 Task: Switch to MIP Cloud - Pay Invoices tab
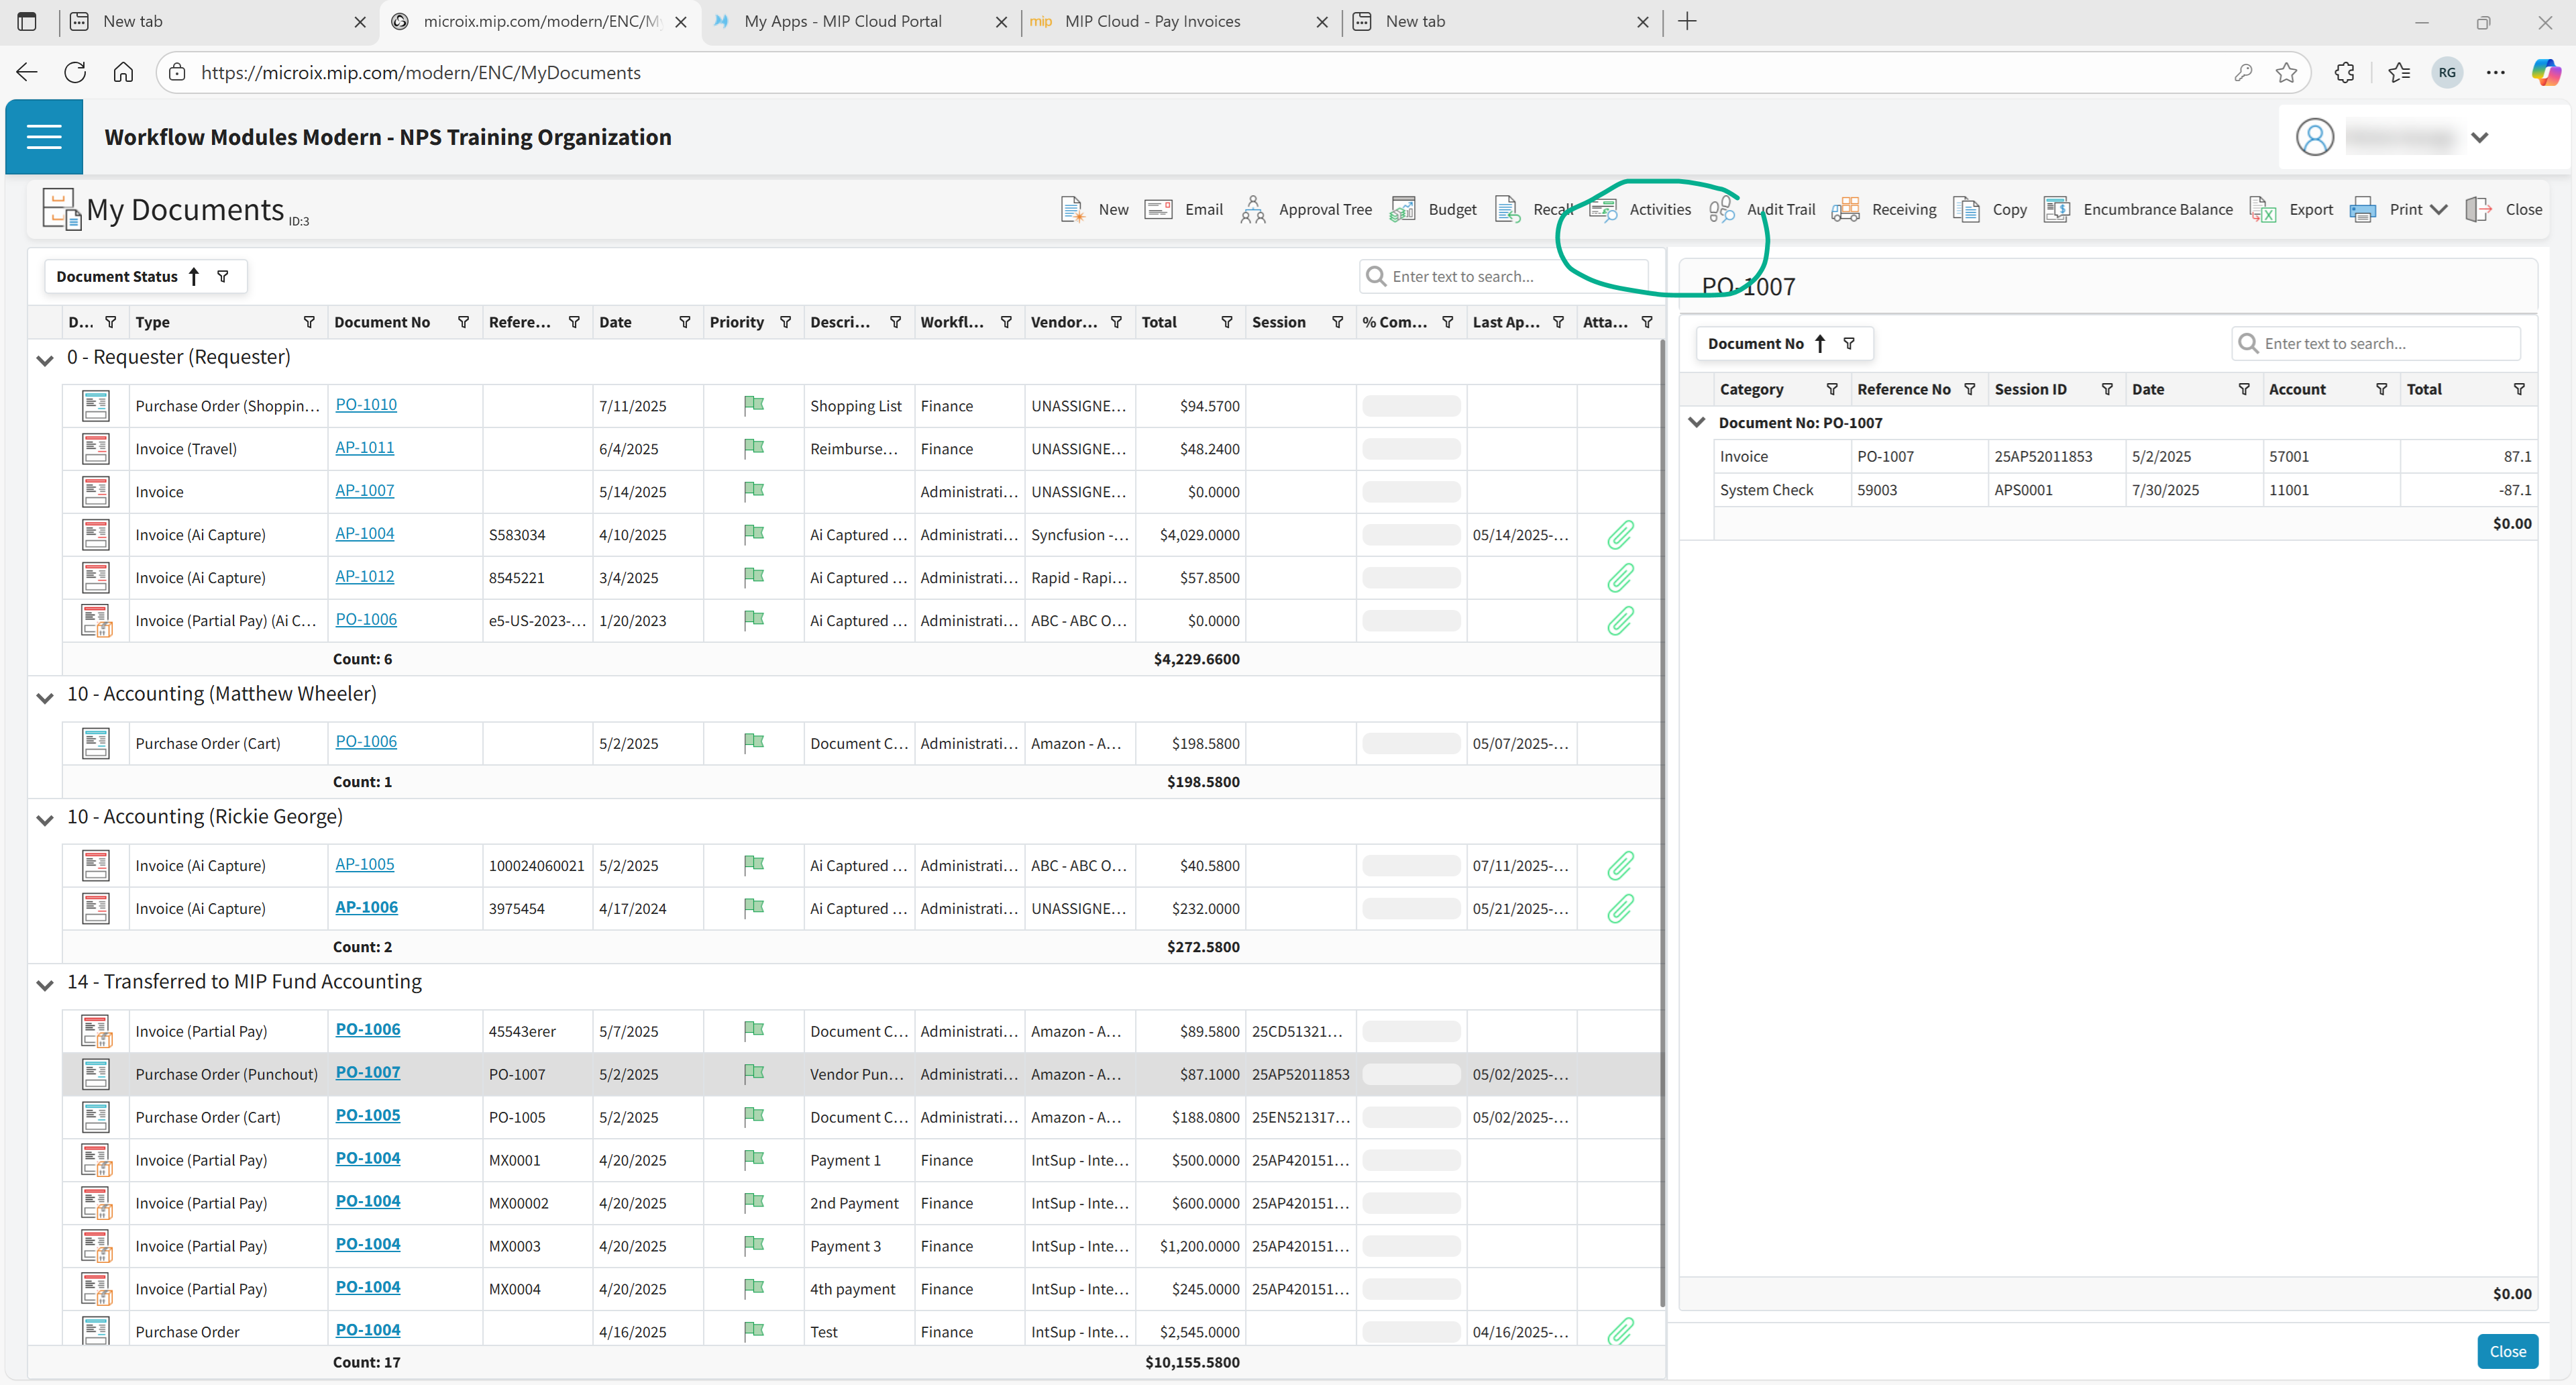[1152, 21]
